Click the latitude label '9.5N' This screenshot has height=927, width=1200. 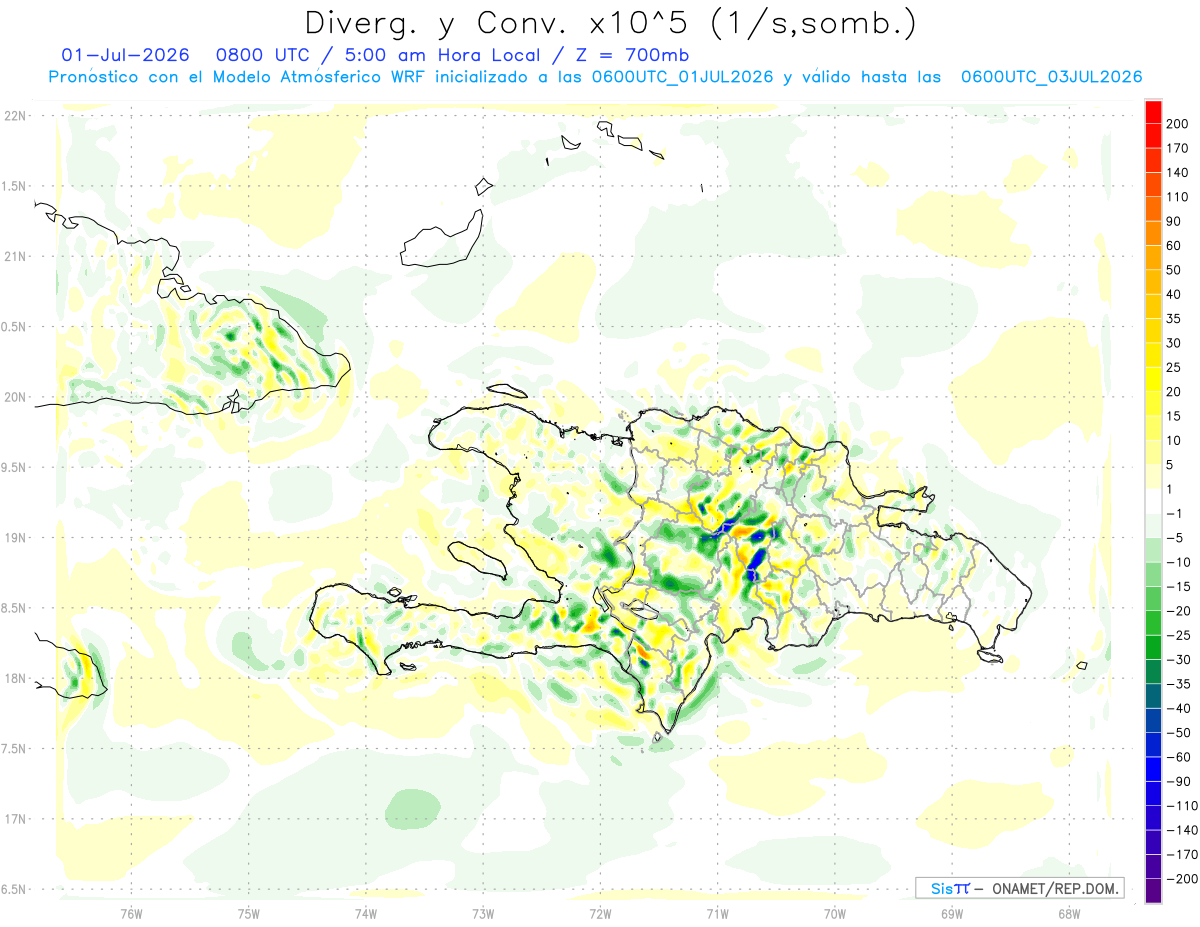[x=14, y=467]
